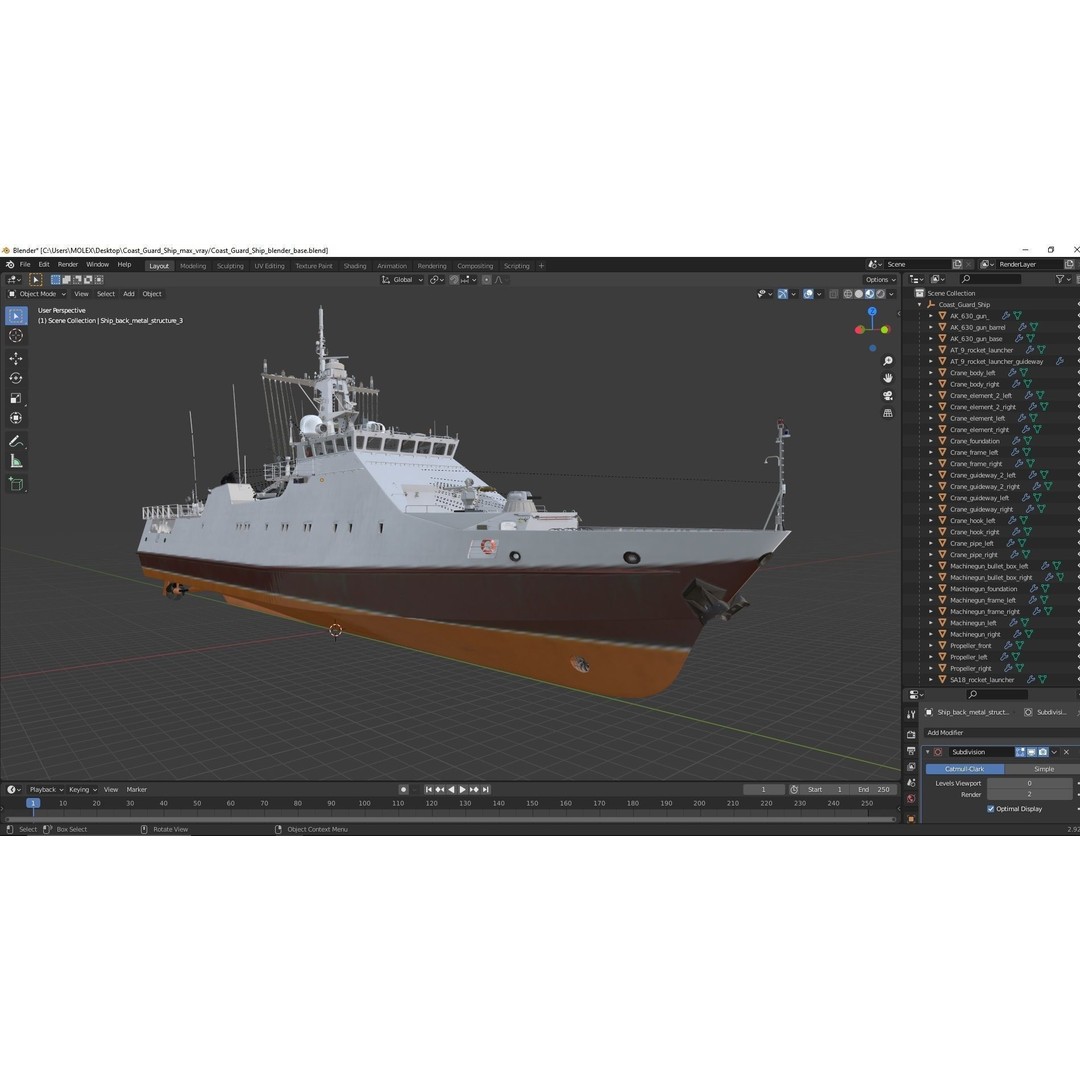Click the pan view hand icon

tap(888, 378)
